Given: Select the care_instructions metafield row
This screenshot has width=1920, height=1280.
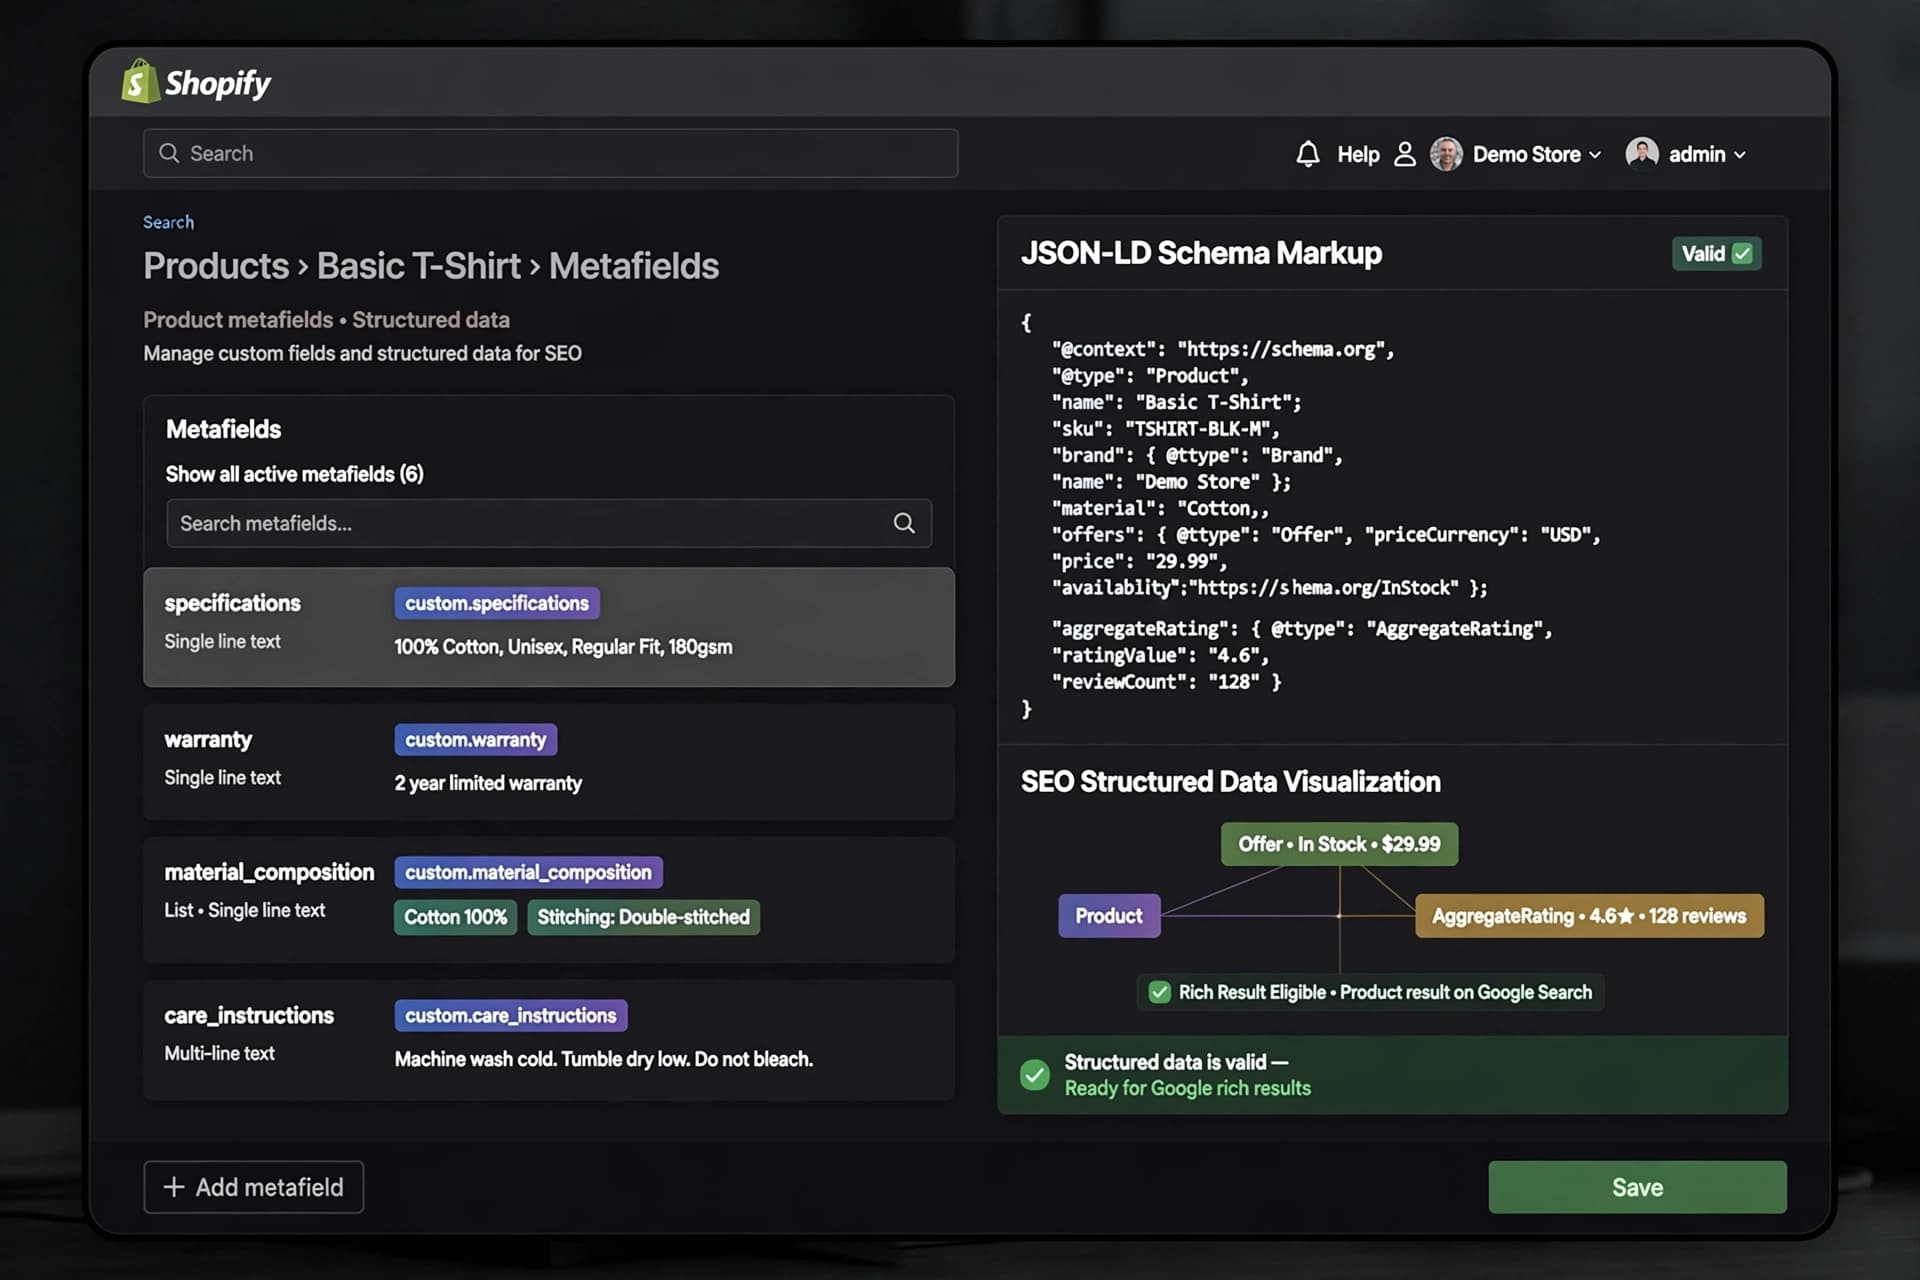Looking at the screenshot, I should pos(549,1040).
